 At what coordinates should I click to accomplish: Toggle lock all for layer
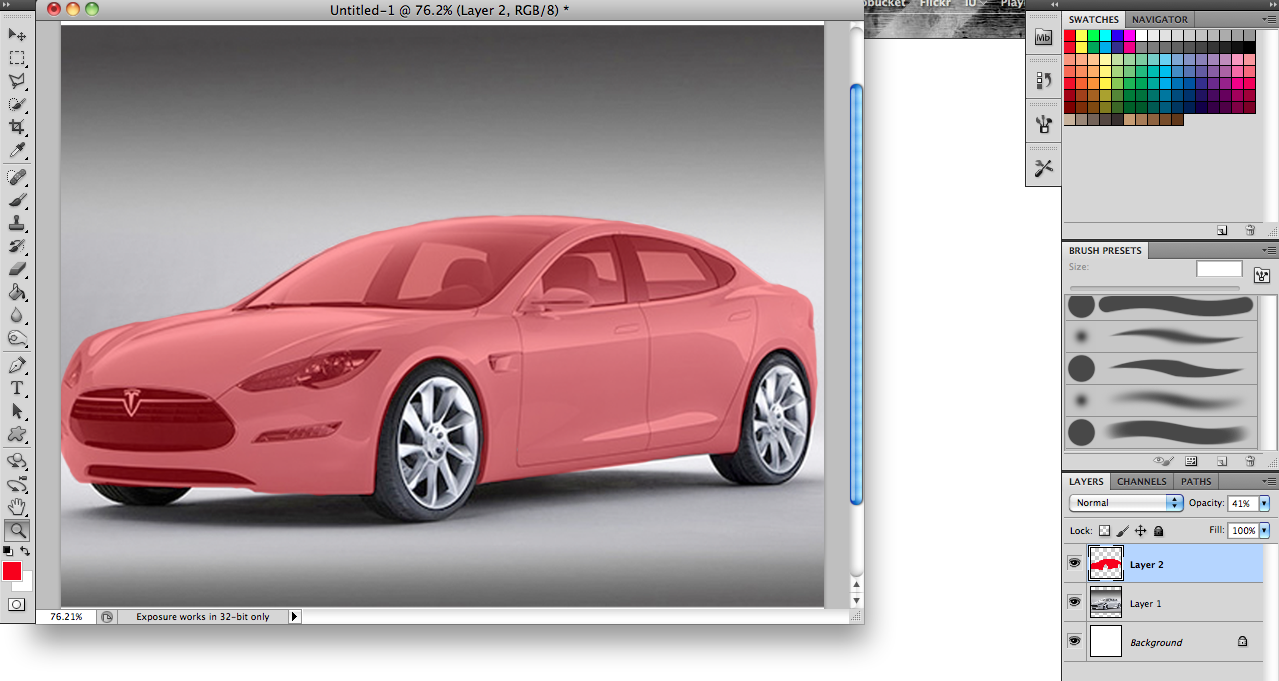coord(1158,531)
